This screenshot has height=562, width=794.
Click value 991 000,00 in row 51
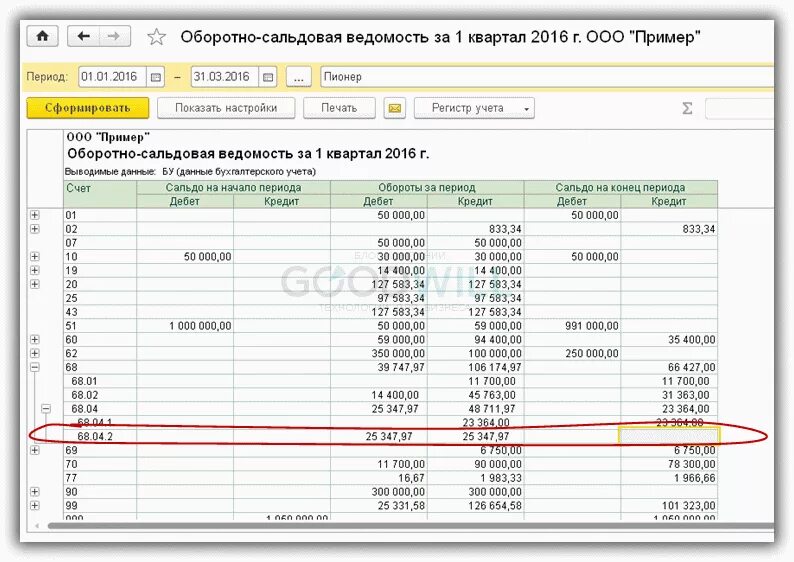click(591, 326)
